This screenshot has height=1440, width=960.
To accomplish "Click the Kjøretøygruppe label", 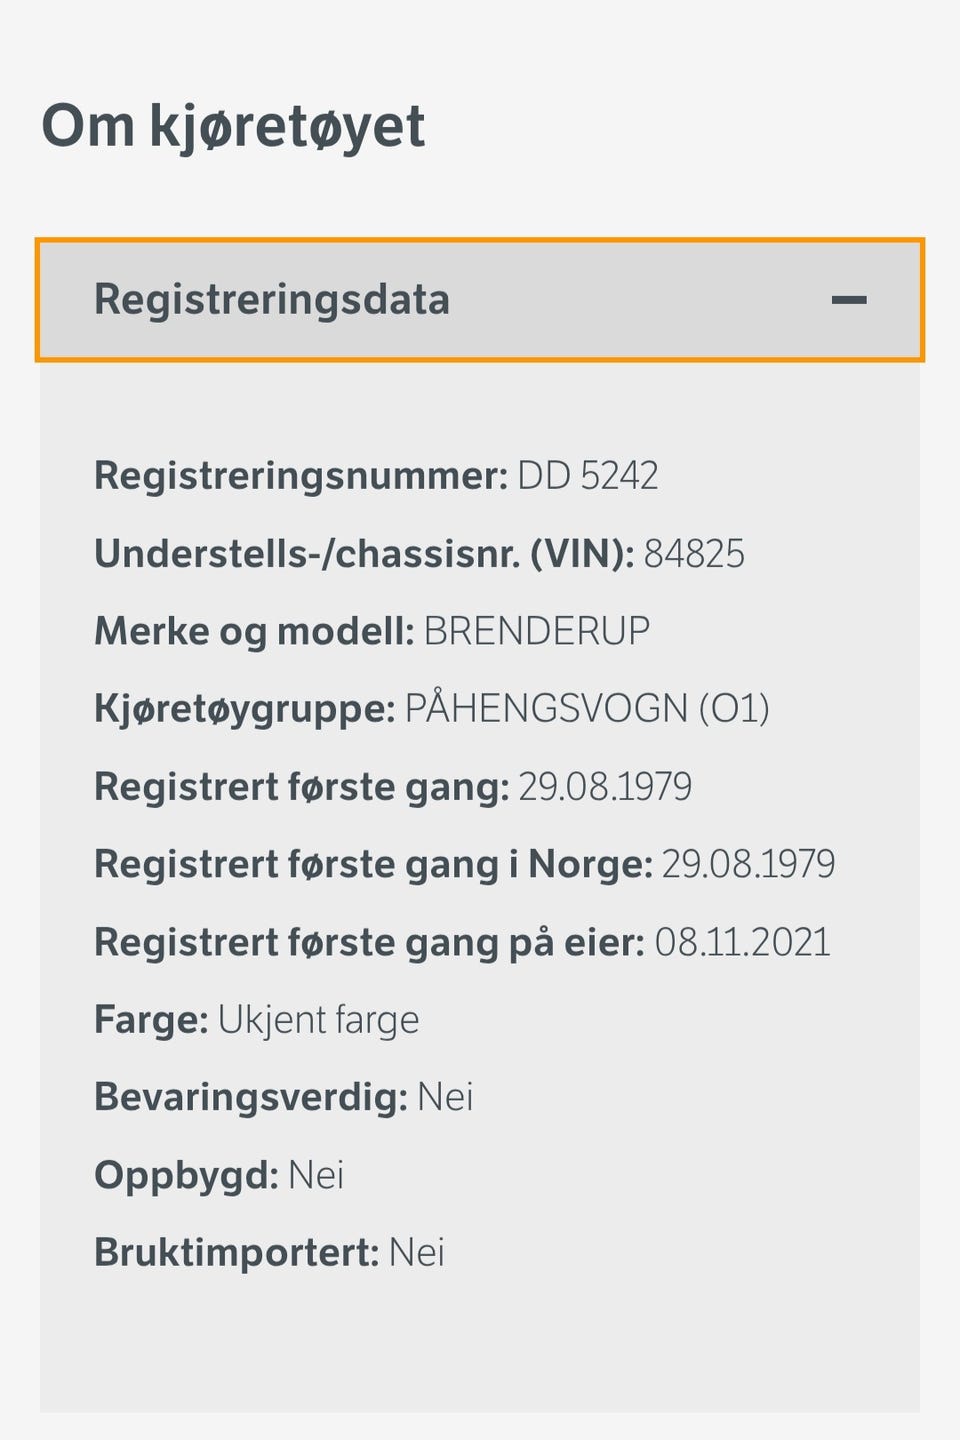I will pos(245,709).
